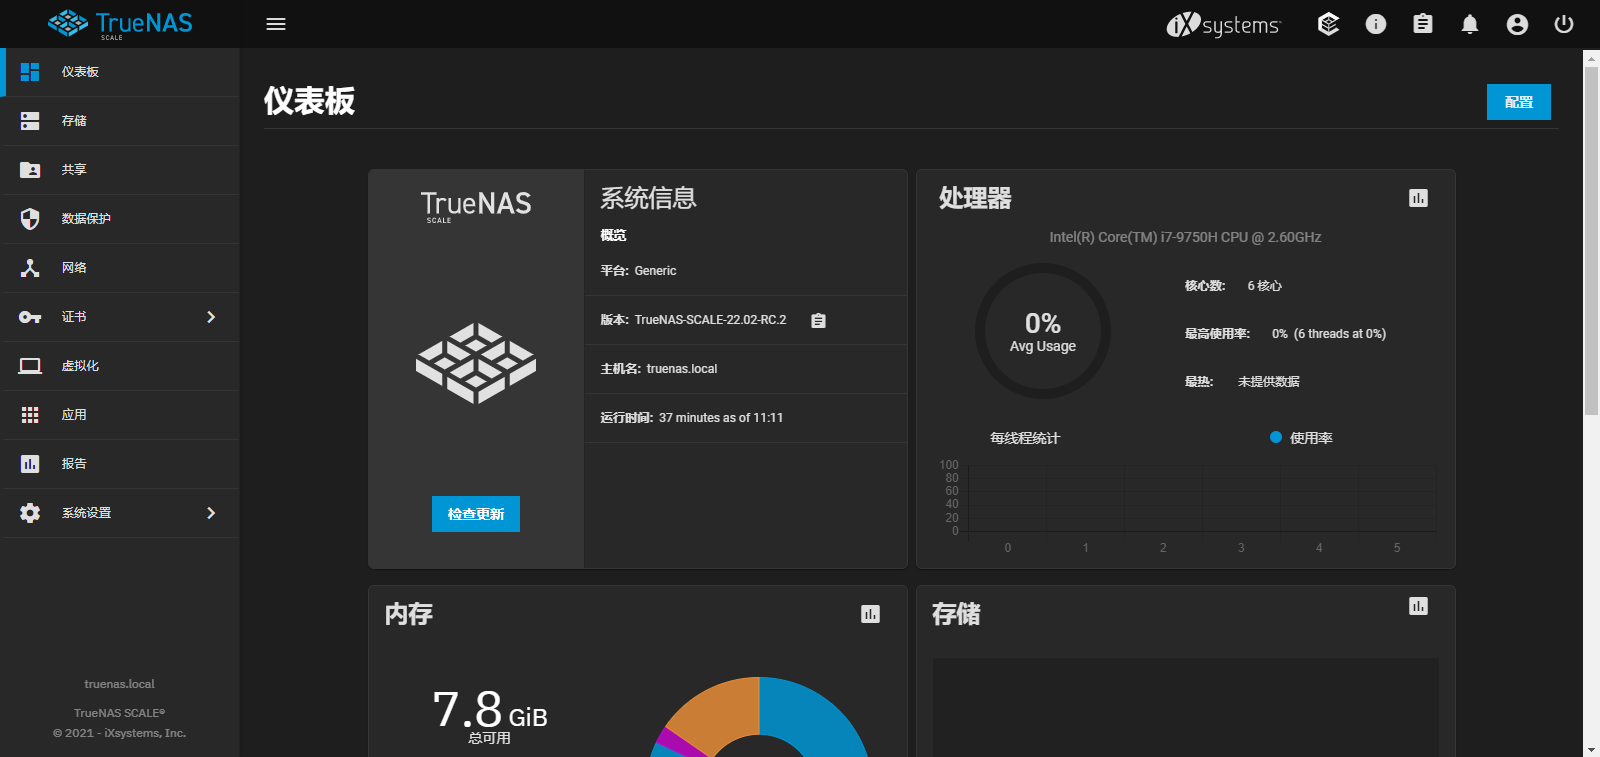Open 存储 widget reports chart icon
This screenshot has width=1600, height=757.
pos(1418,606)
